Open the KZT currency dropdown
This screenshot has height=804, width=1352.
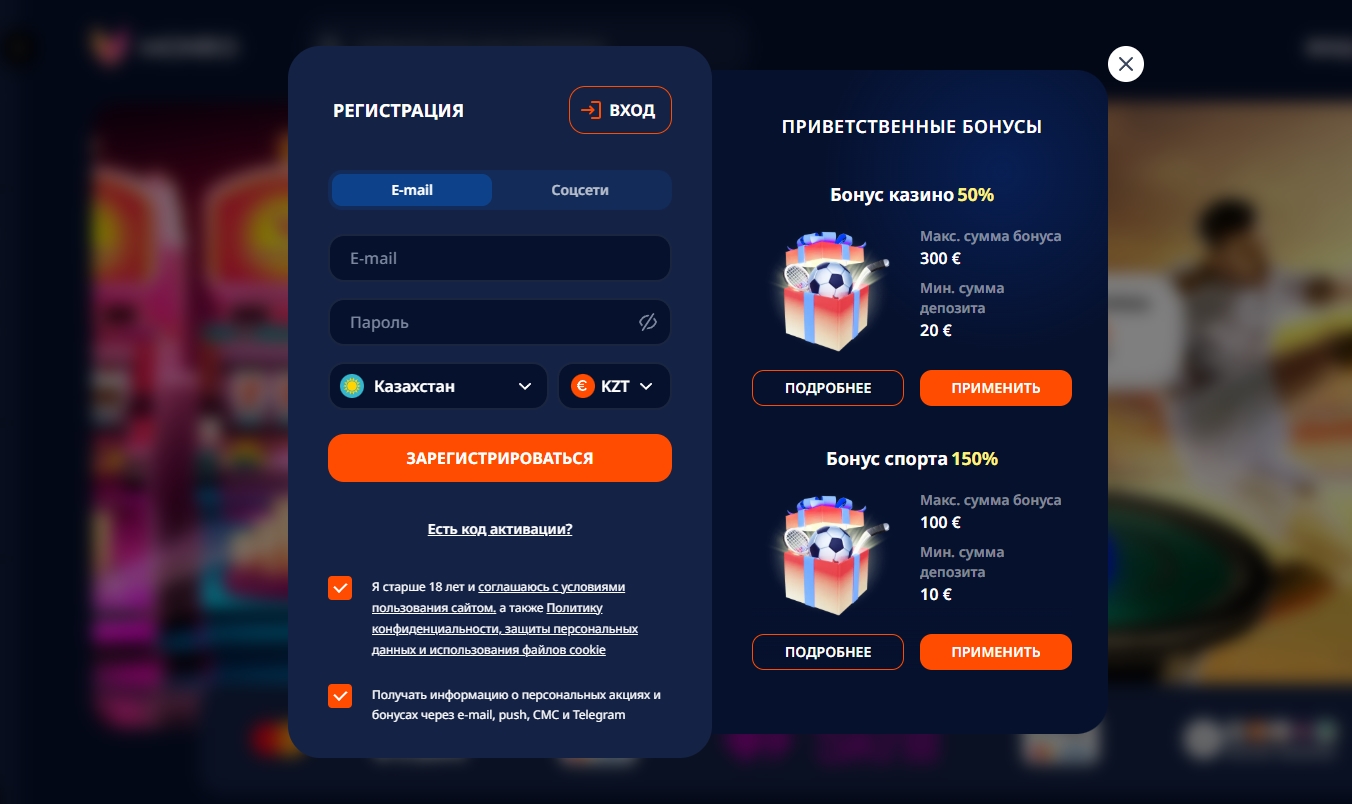[614, 386]
